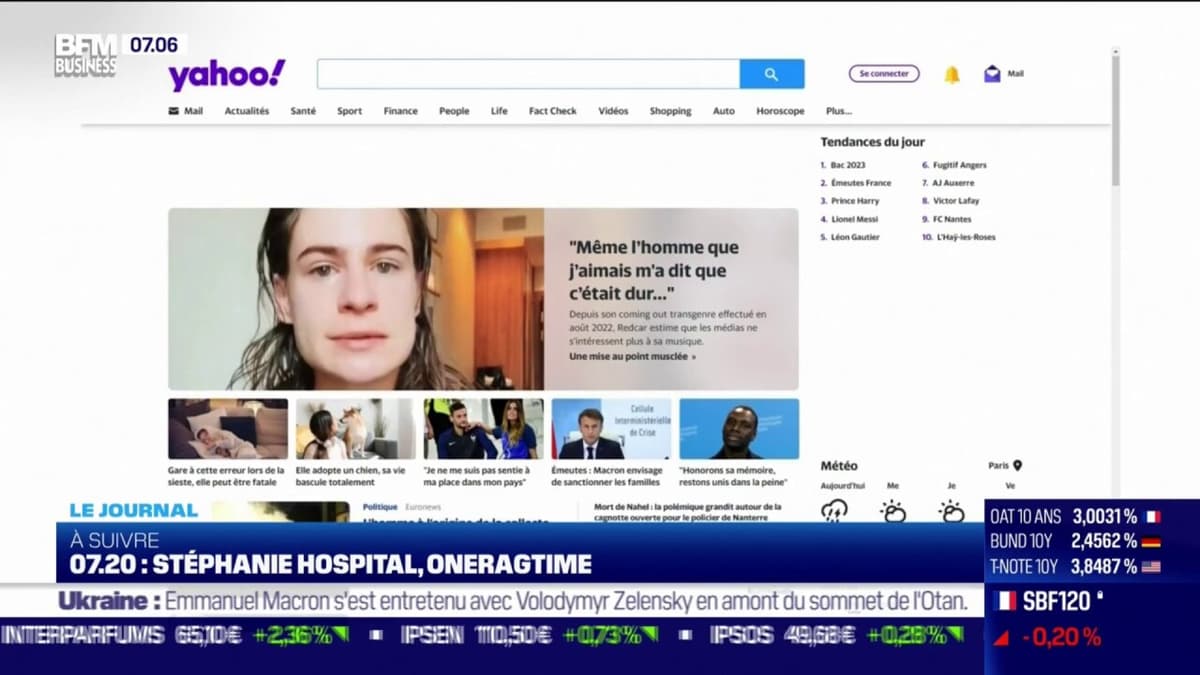1200x675 pixels.
Task: Open the Émeutes Macron article thumbnail
Action: [611, 429]
